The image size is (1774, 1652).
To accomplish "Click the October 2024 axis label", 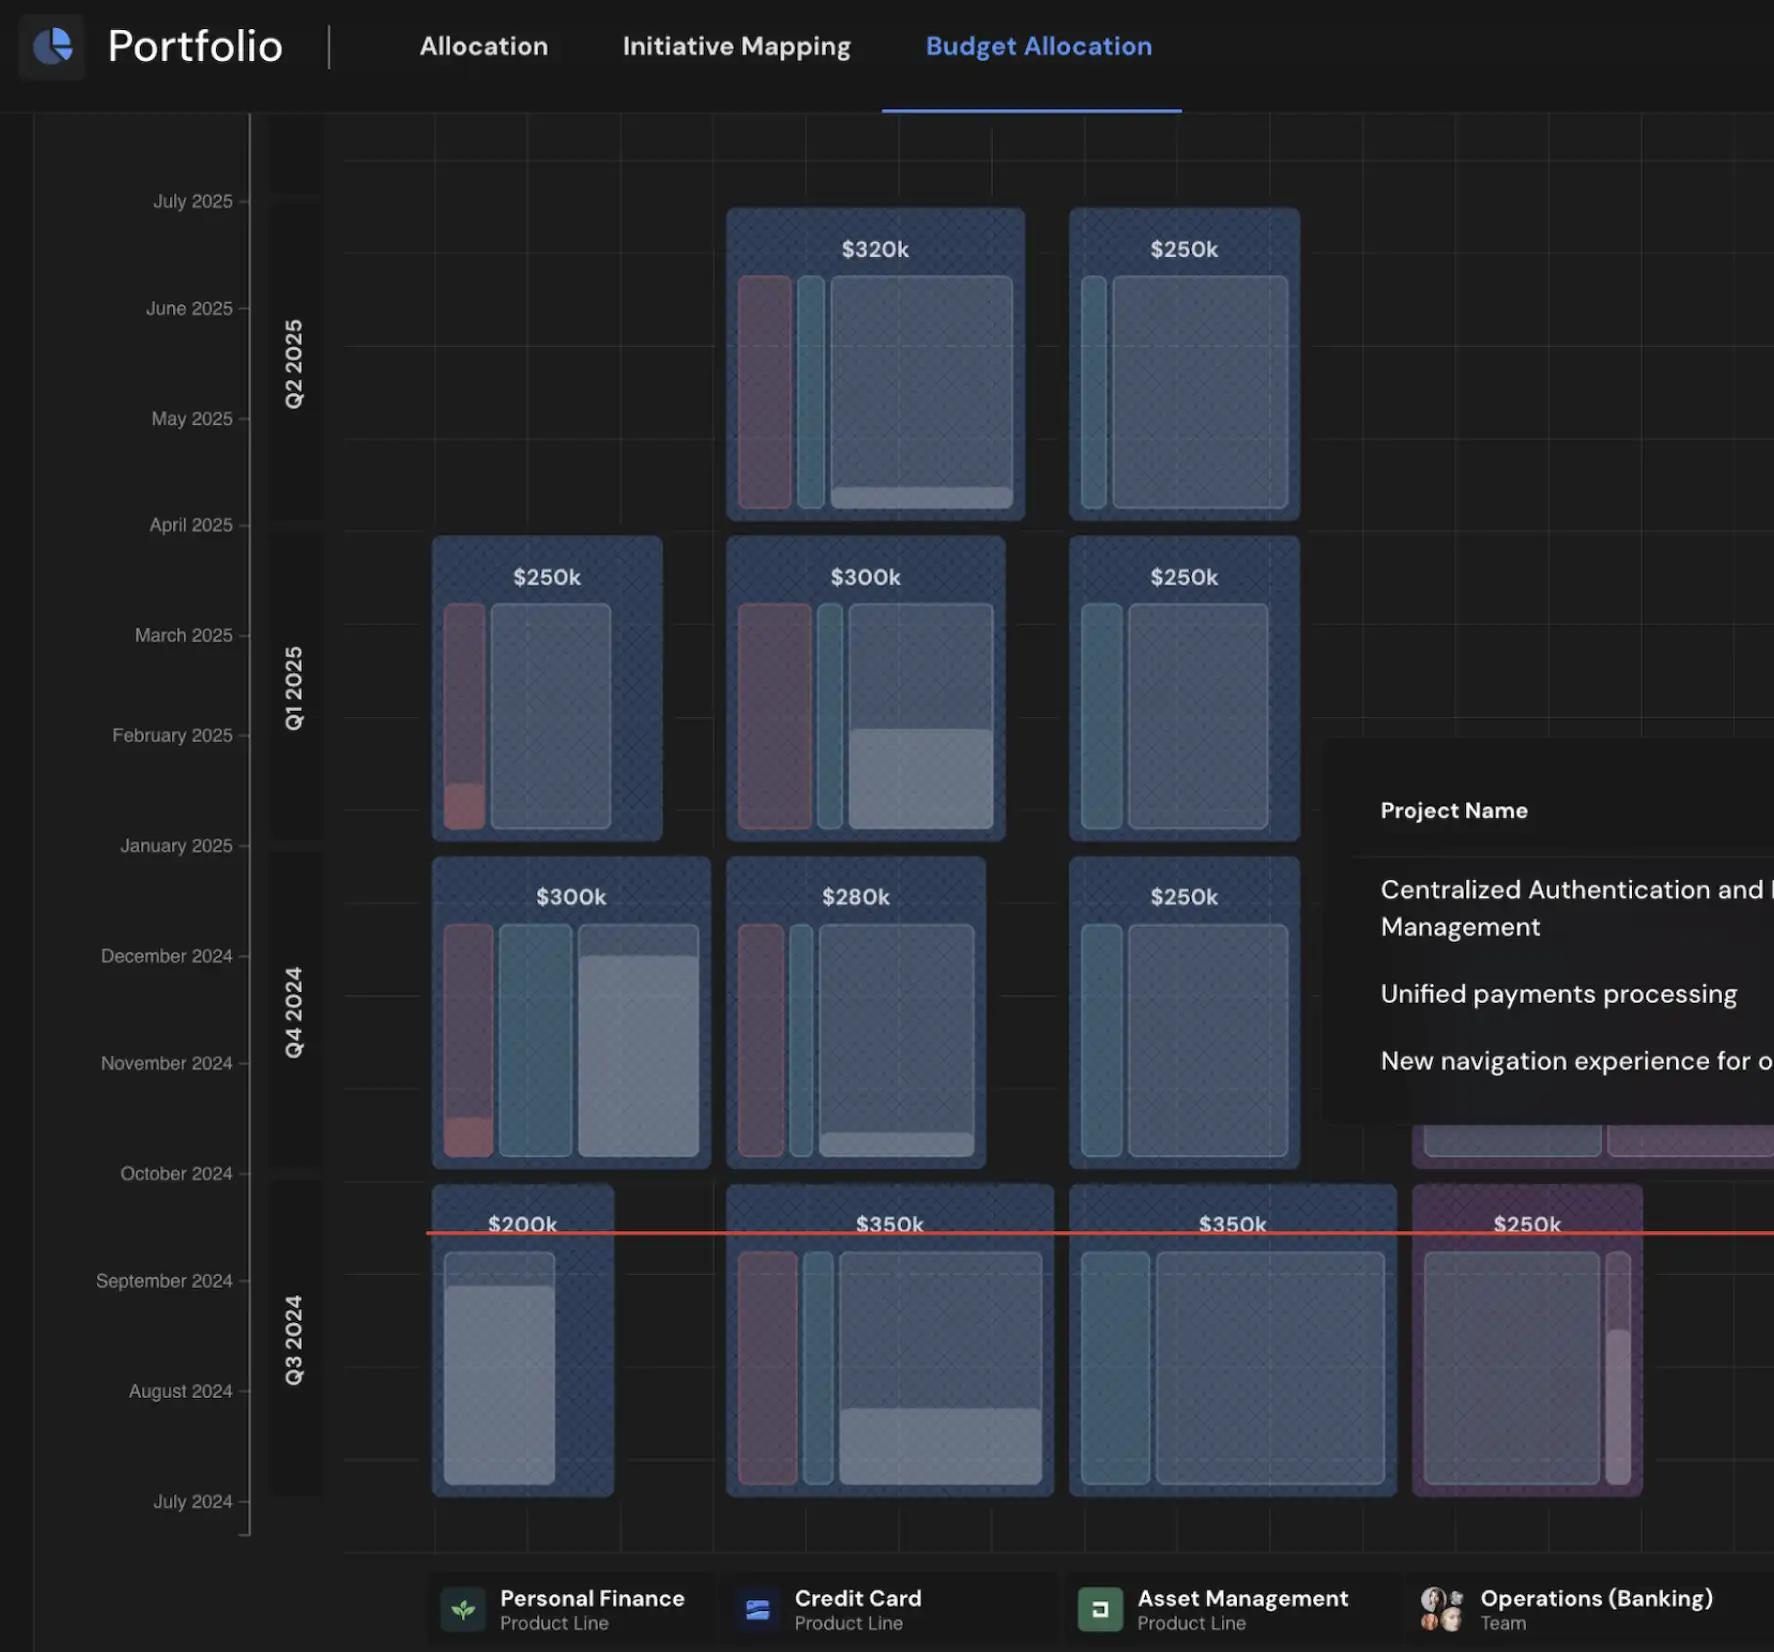I will [176, 1173].
